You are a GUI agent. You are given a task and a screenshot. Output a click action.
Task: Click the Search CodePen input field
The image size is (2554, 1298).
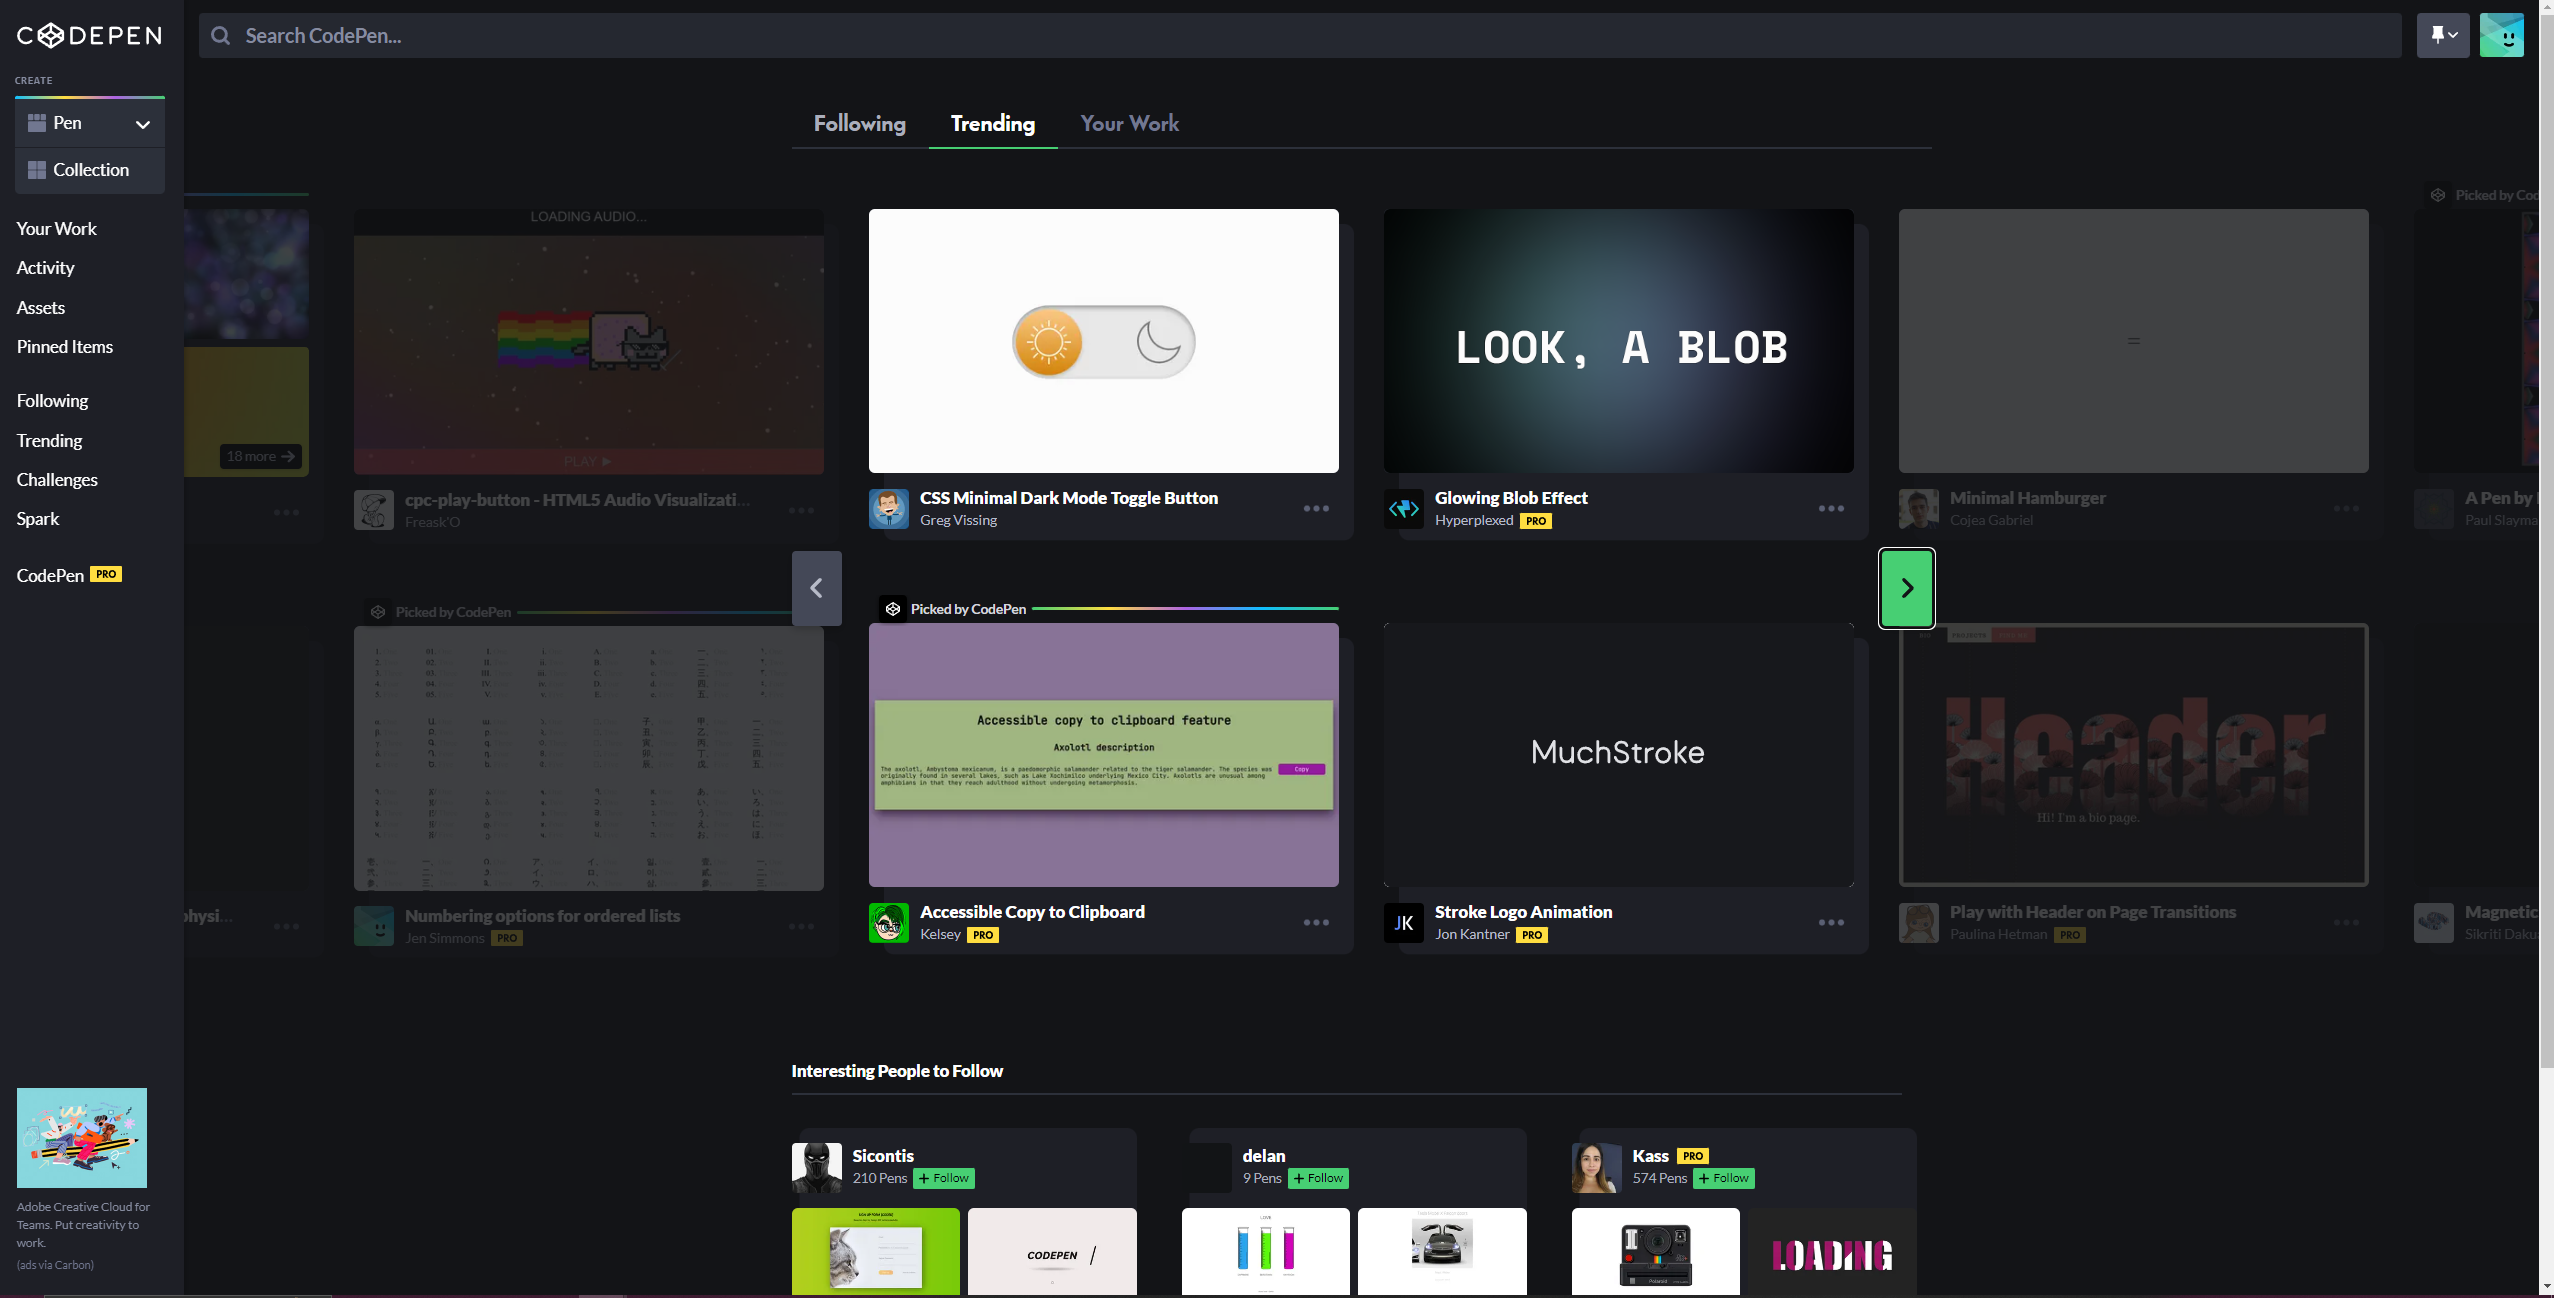pos(1300,36)
